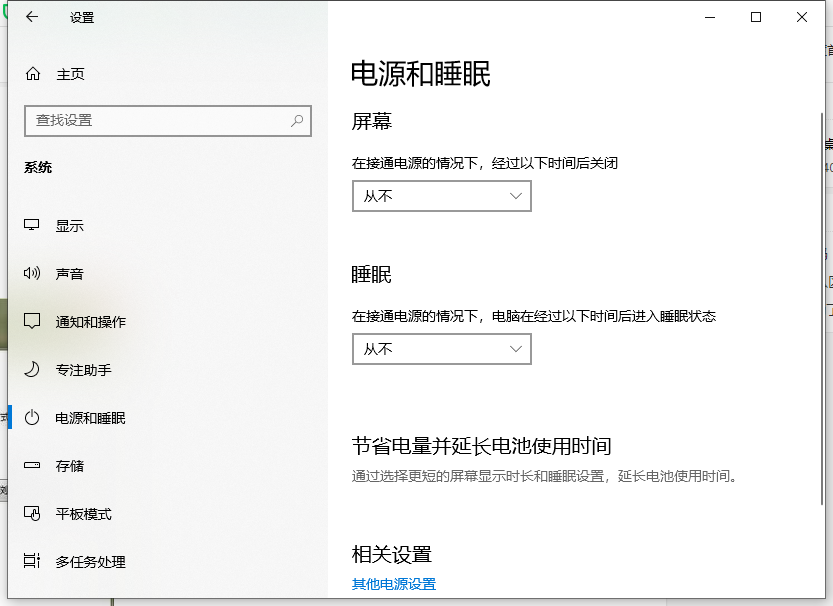Select the 显示 display icon in sidebar
Image resolution: width=833 pixels, height=606 pixels.
(x=31, y=225)
